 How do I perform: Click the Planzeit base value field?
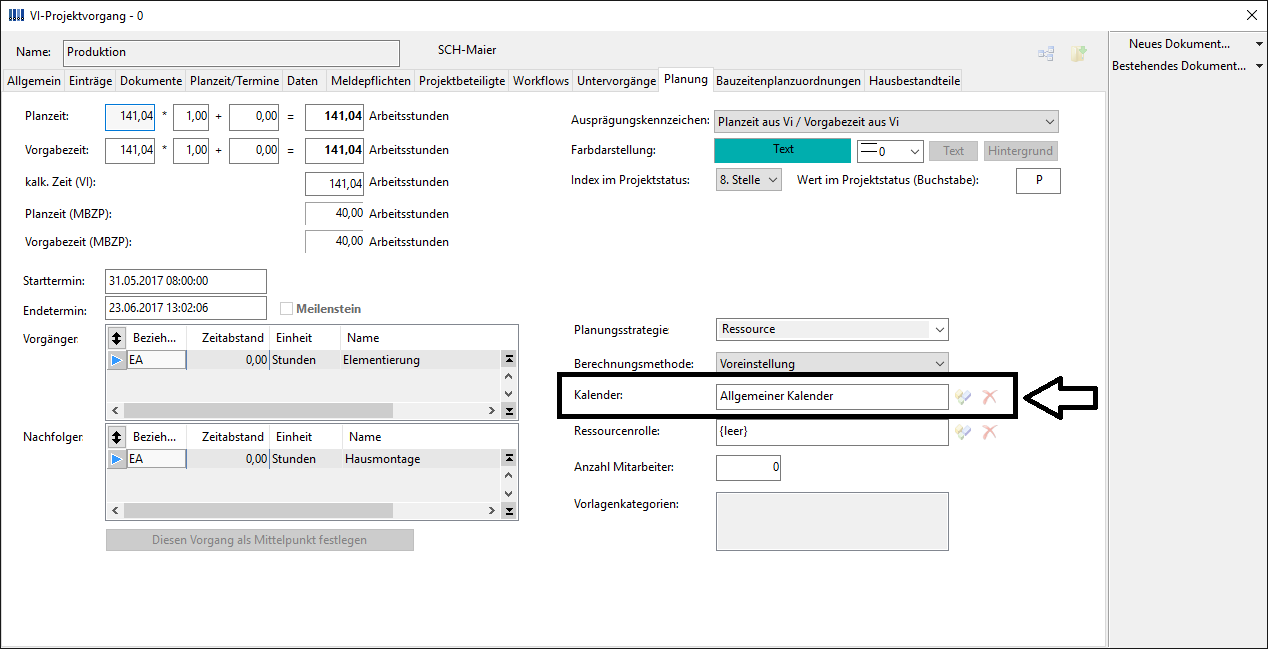pos(130,117)
